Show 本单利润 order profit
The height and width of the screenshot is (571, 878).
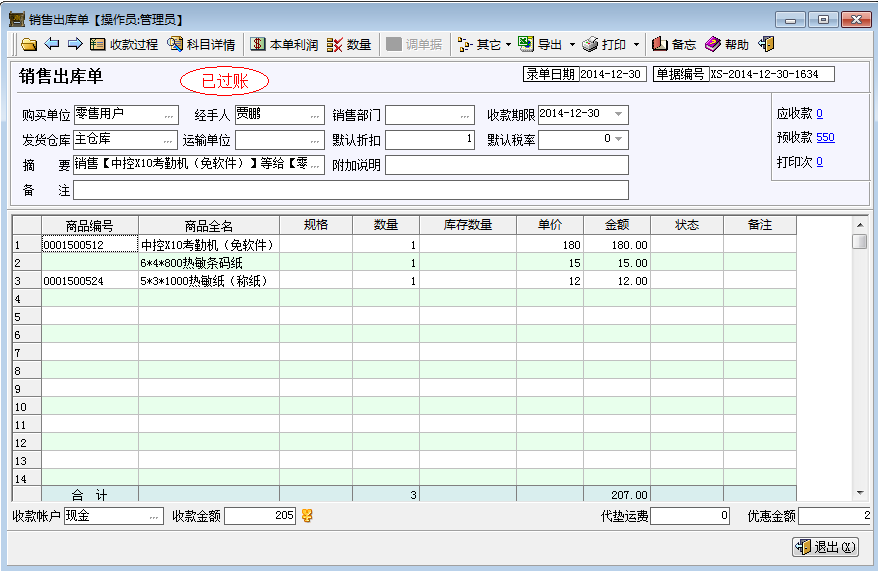tap(284, 44)
